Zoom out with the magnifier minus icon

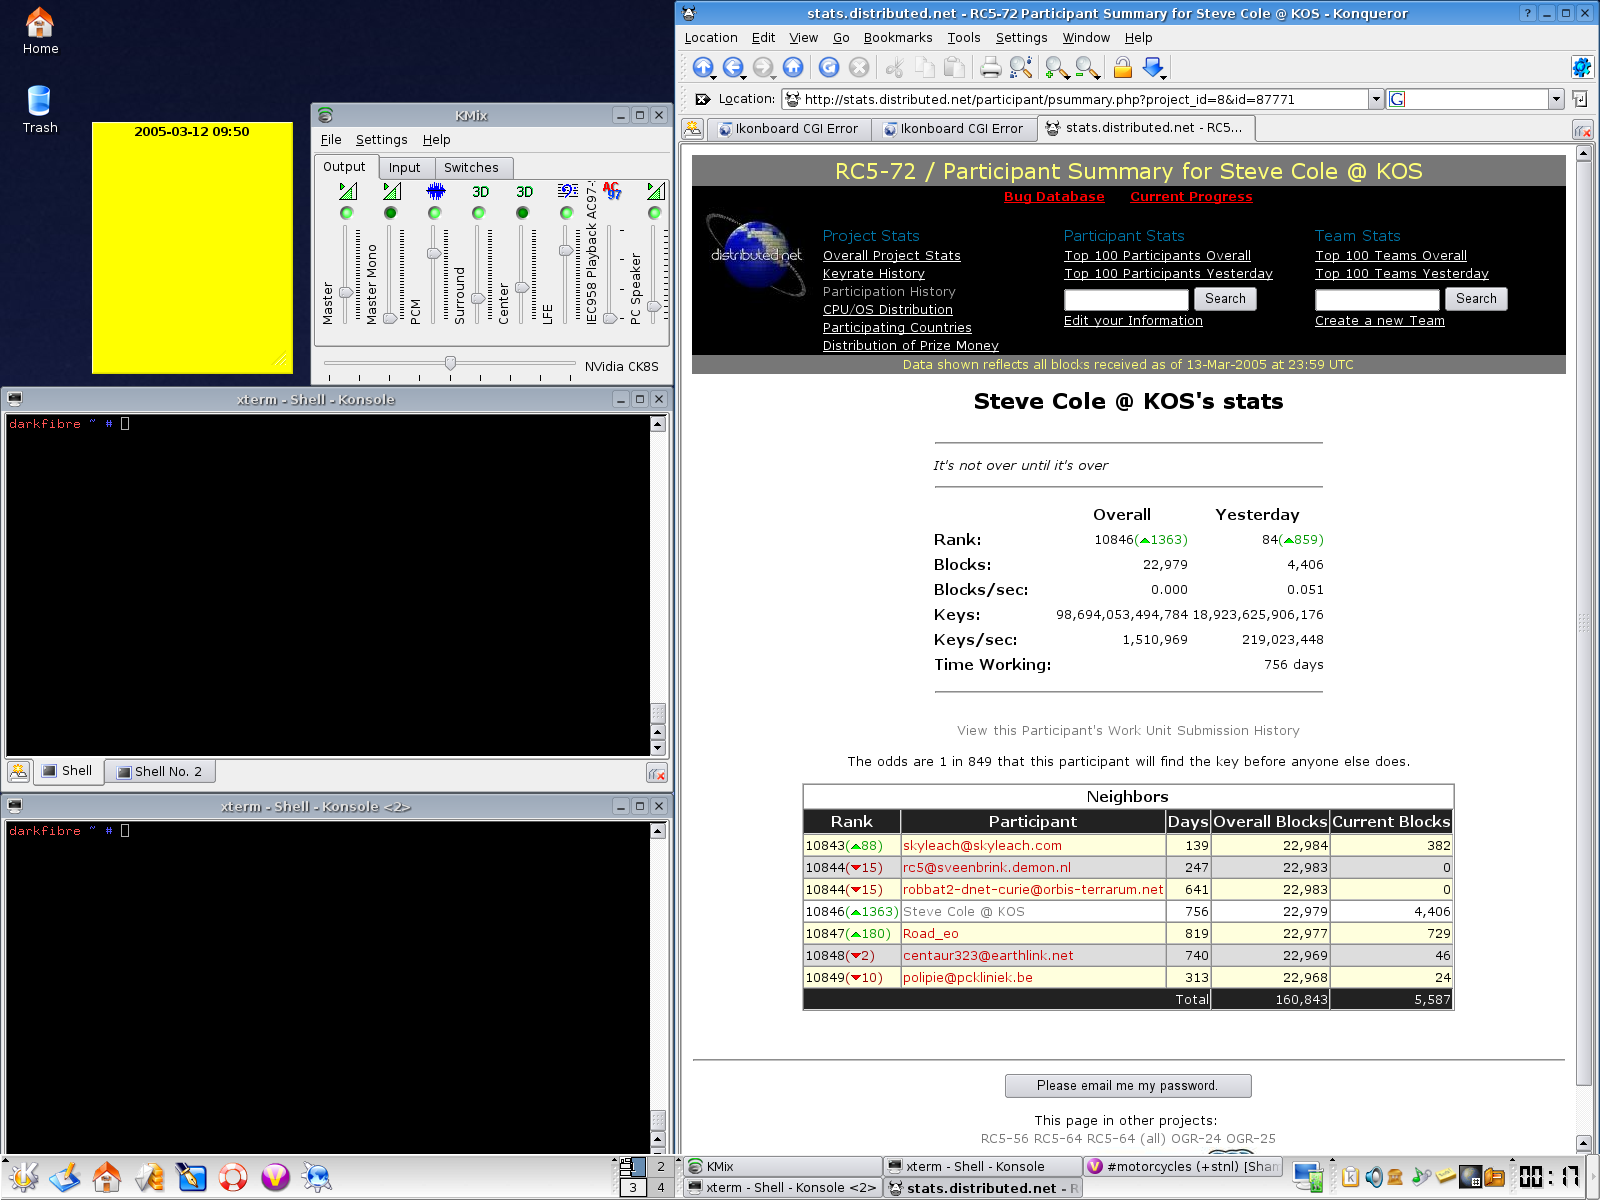[1087, 67]
